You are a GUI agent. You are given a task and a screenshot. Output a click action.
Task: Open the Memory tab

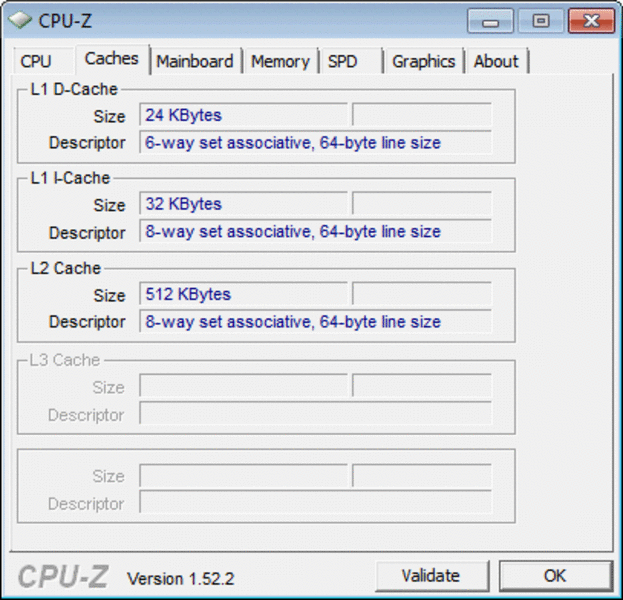280,62
